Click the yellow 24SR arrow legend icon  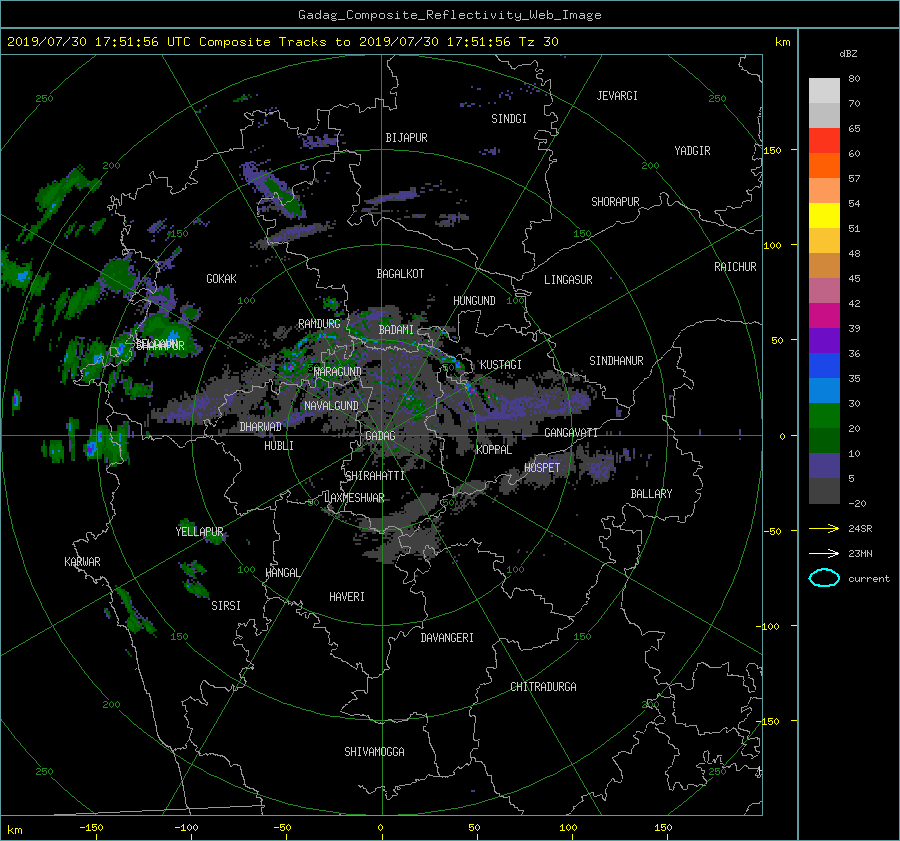(824, 528)
